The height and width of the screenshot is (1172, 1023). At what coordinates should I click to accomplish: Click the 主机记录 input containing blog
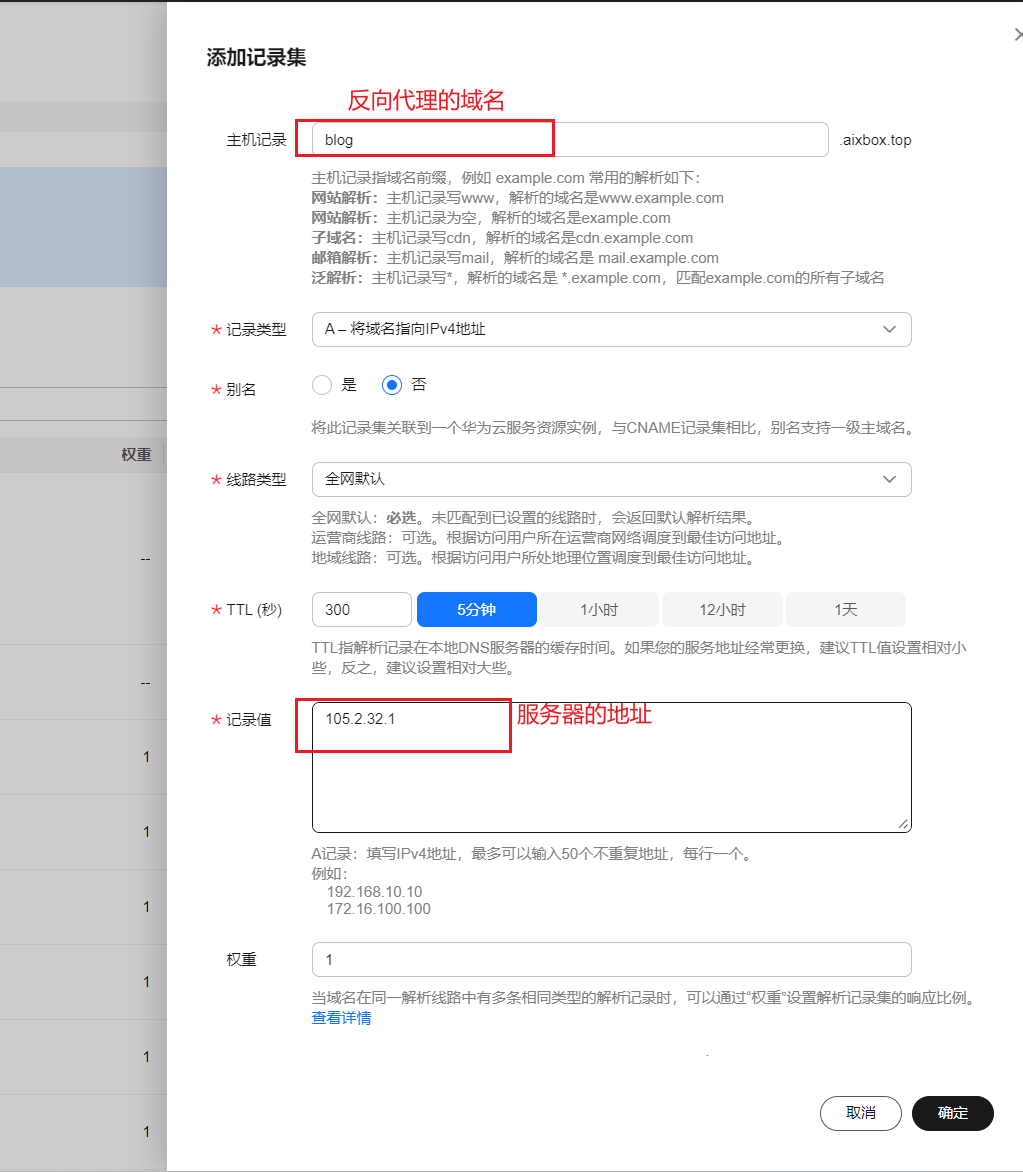click(x=570, y=140)
